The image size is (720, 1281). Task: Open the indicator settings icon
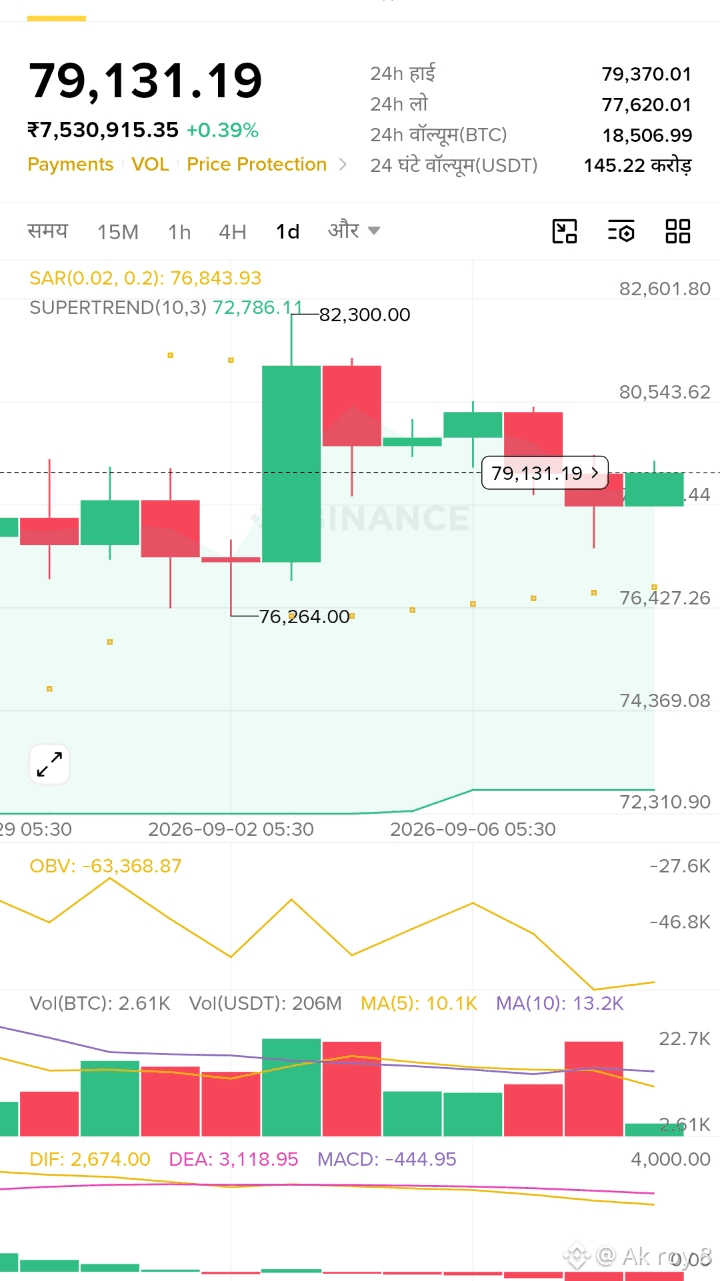621,231
